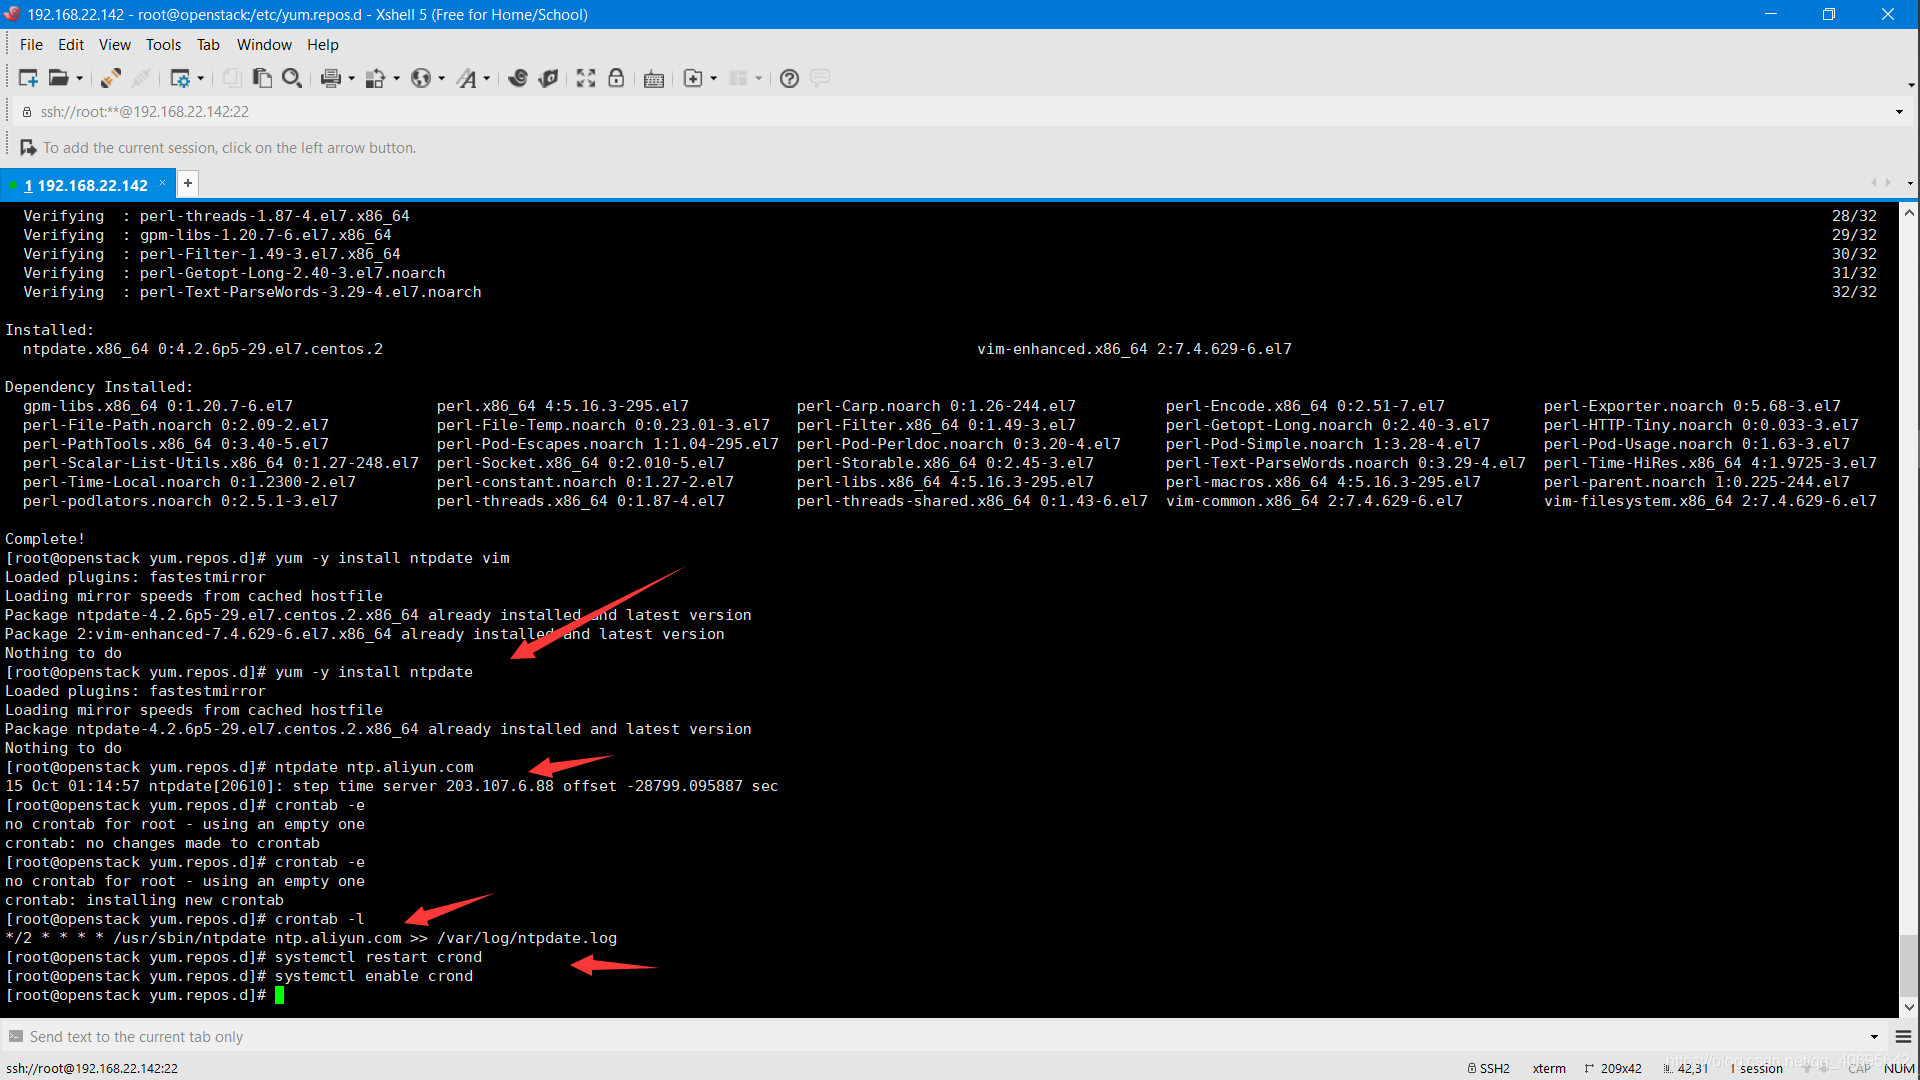The width and height of the screenshot is (1920, 1080).
Task: Open the View menu
Action: tap(115, 44)
